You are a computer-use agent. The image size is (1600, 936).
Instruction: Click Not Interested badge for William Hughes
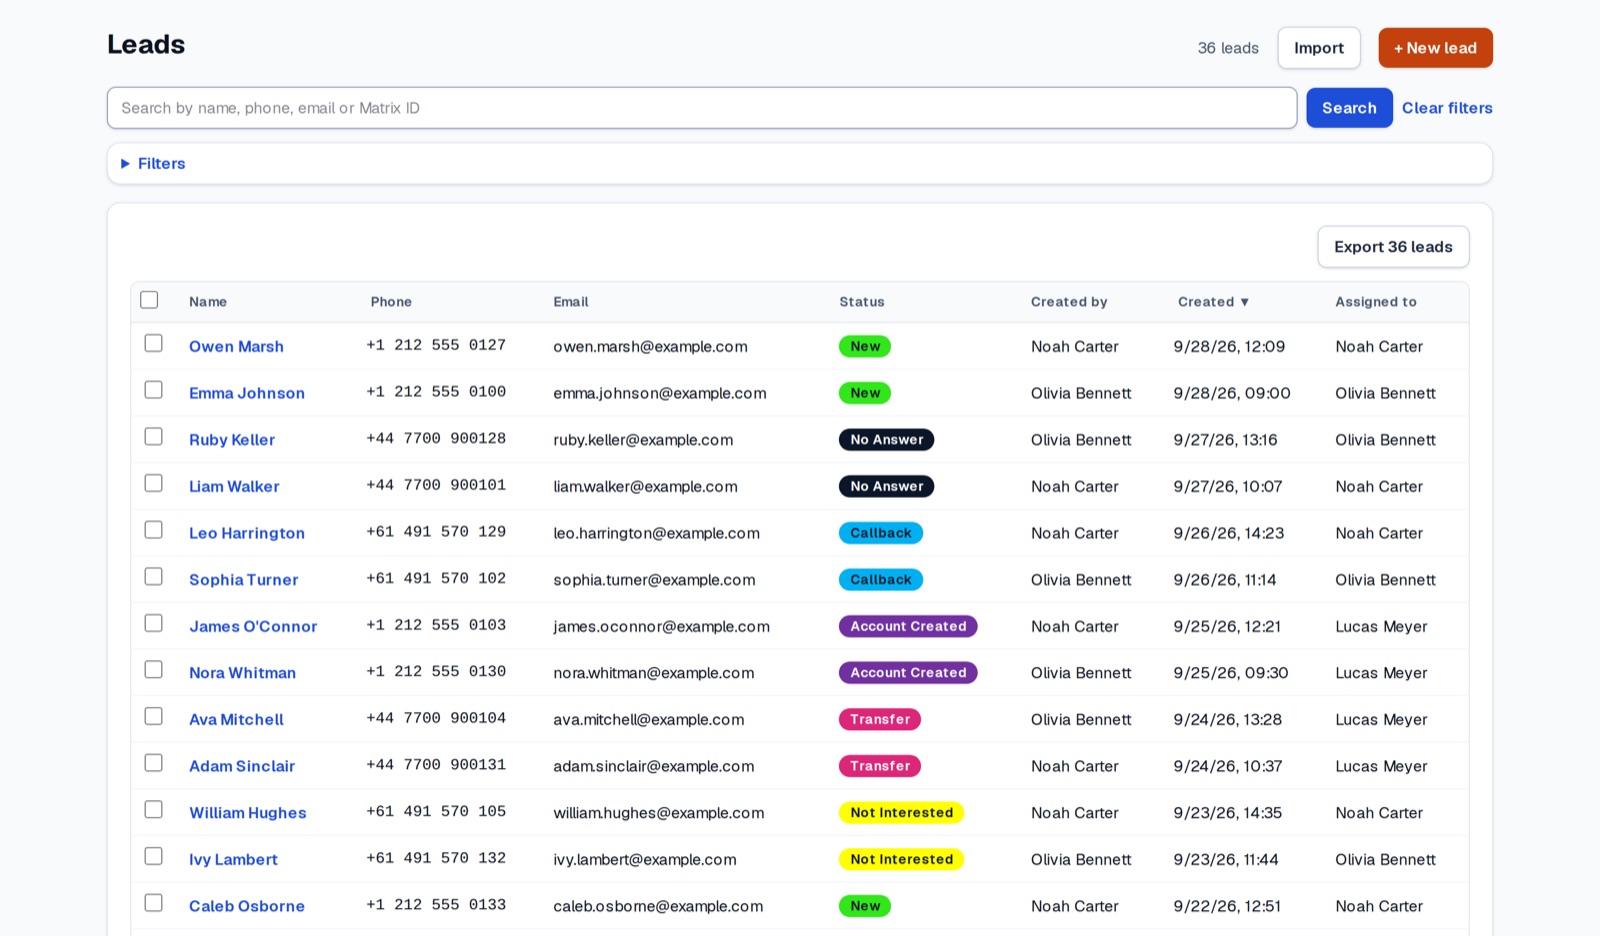901,813
